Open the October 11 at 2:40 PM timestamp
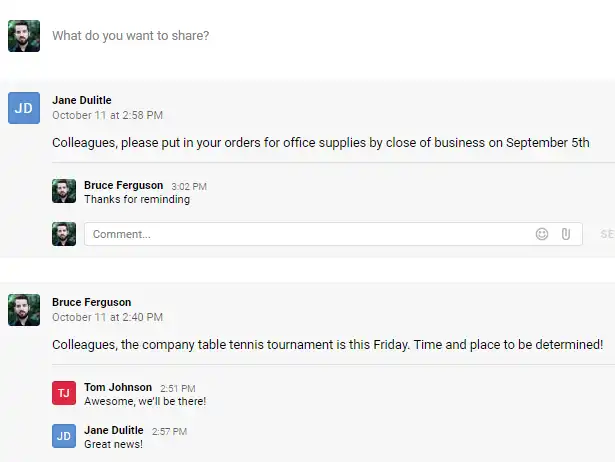The height and width of the screenshot is (462, 615). coord(107,317)
